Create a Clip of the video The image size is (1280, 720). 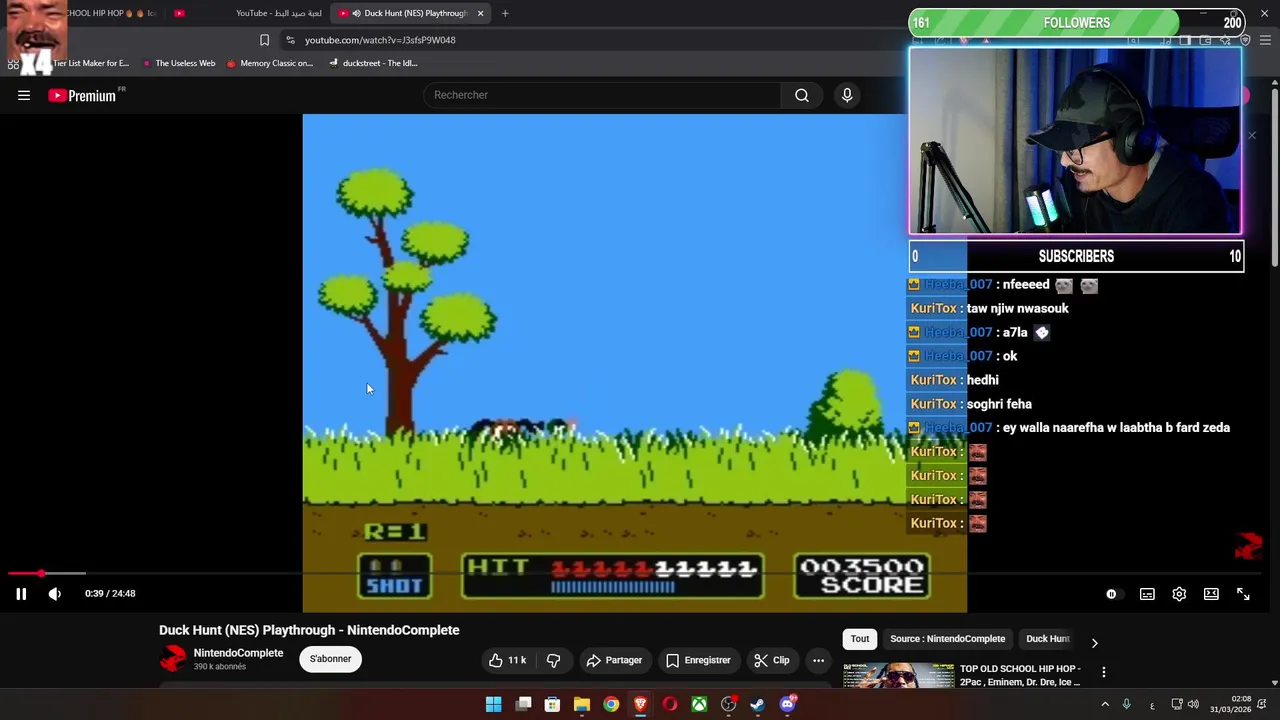[x=772, y=660]
